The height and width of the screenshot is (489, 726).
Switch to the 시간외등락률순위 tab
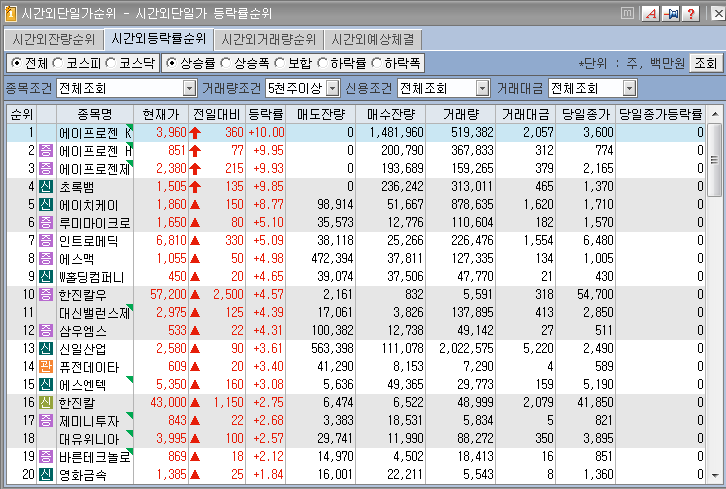click(x=159, y=38)
